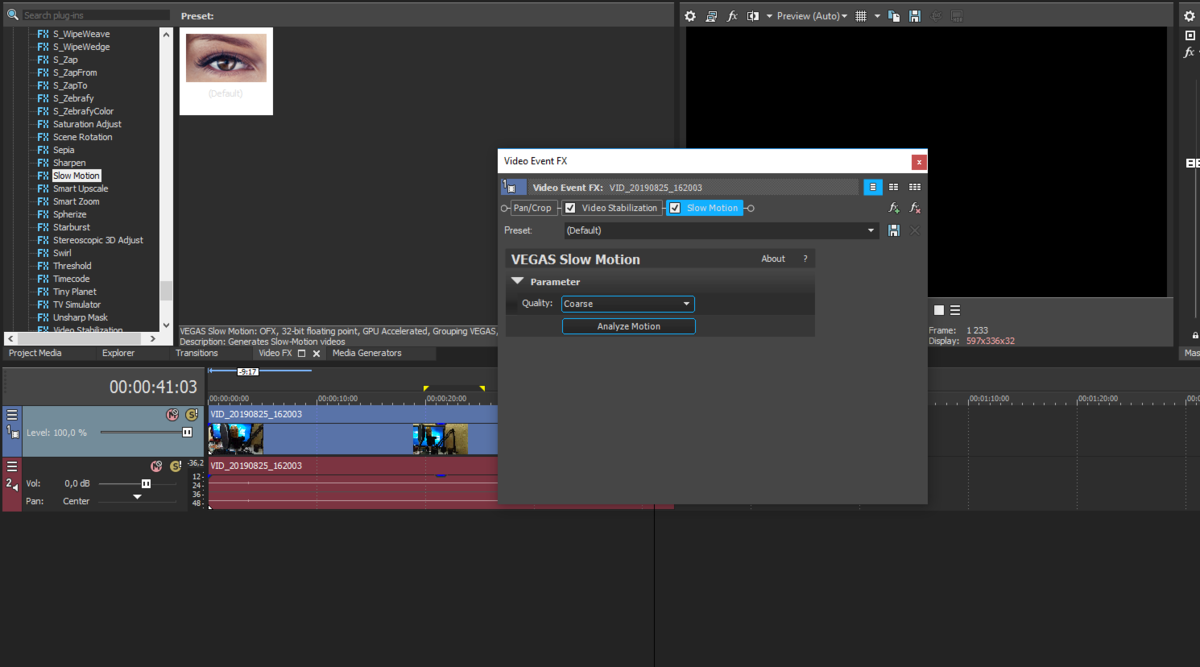1200x667 pixels.
Task: Collapse the Parameter section triangle
Action: (518, 282)
